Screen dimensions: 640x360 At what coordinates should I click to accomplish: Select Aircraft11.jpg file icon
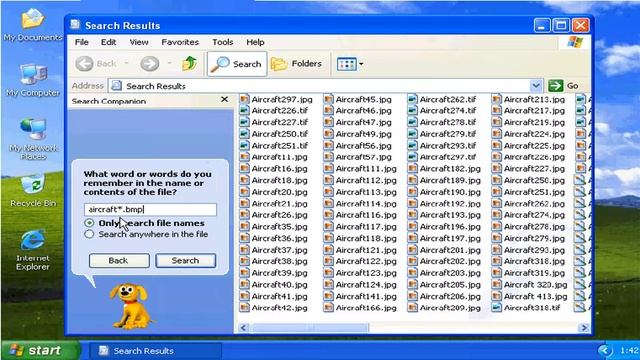(x=244, y=157)
